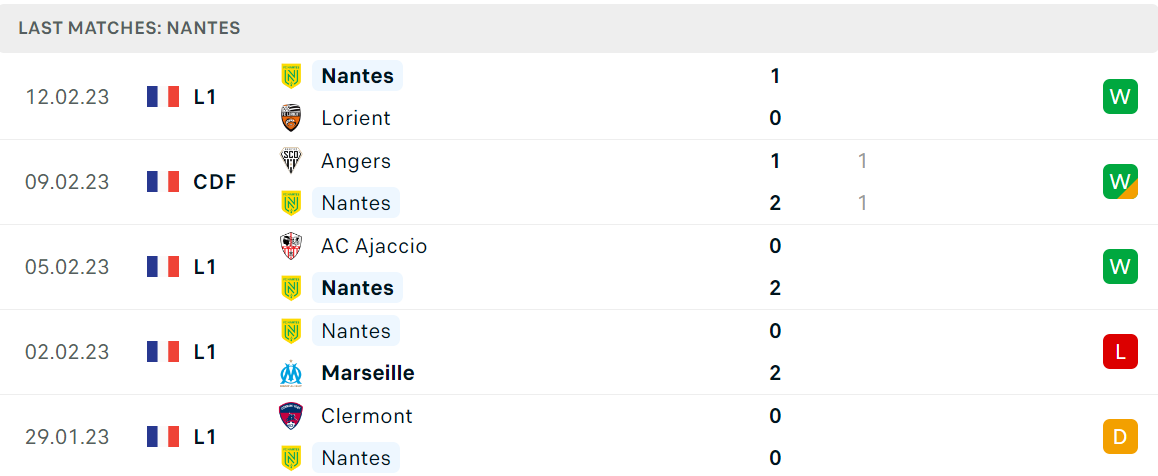Select the Angers team name
Viewport: 1158px width, 476px height.
click(356, 162)
